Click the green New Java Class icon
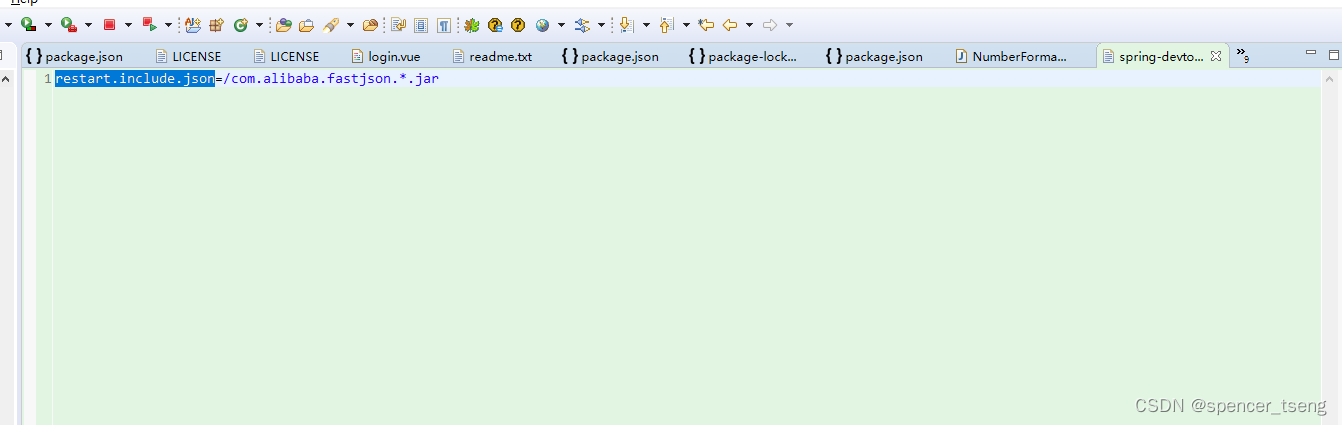This screenshot has width=1342, height=425. click(241, 24)
